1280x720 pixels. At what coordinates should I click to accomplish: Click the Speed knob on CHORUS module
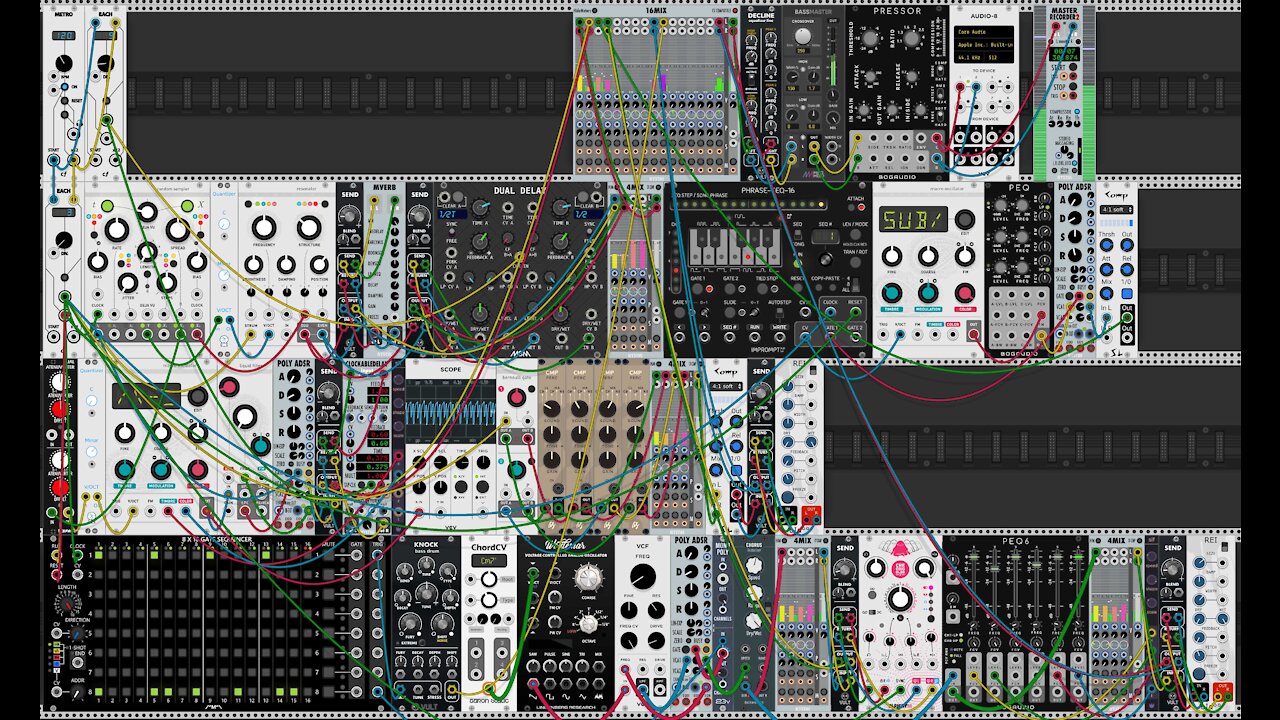(754, 565)
